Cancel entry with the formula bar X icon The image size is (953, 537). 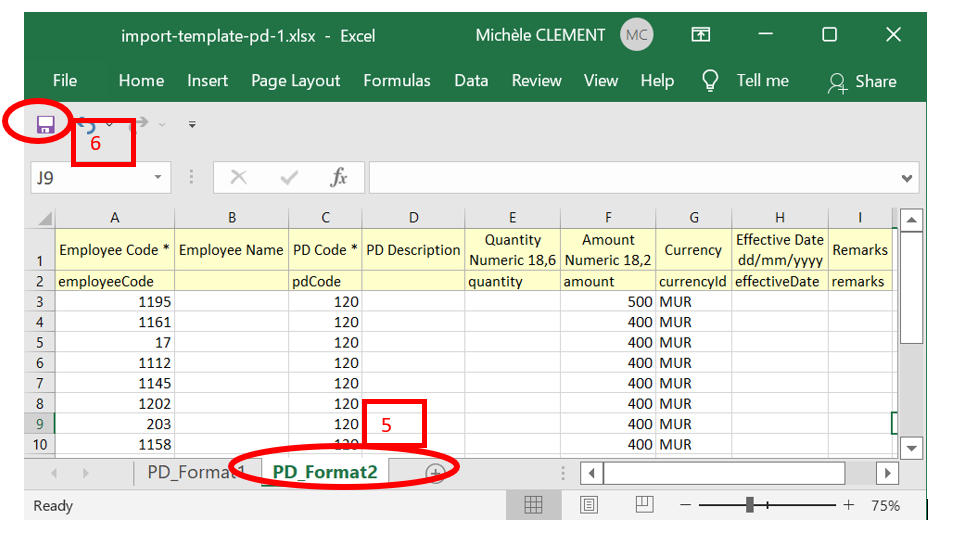pos(239,177)
